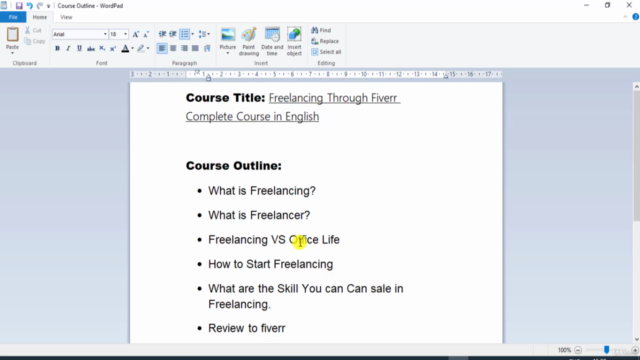The image size is (640, 360).
Task: Apply the text color A button
Action: pos(125,49)
